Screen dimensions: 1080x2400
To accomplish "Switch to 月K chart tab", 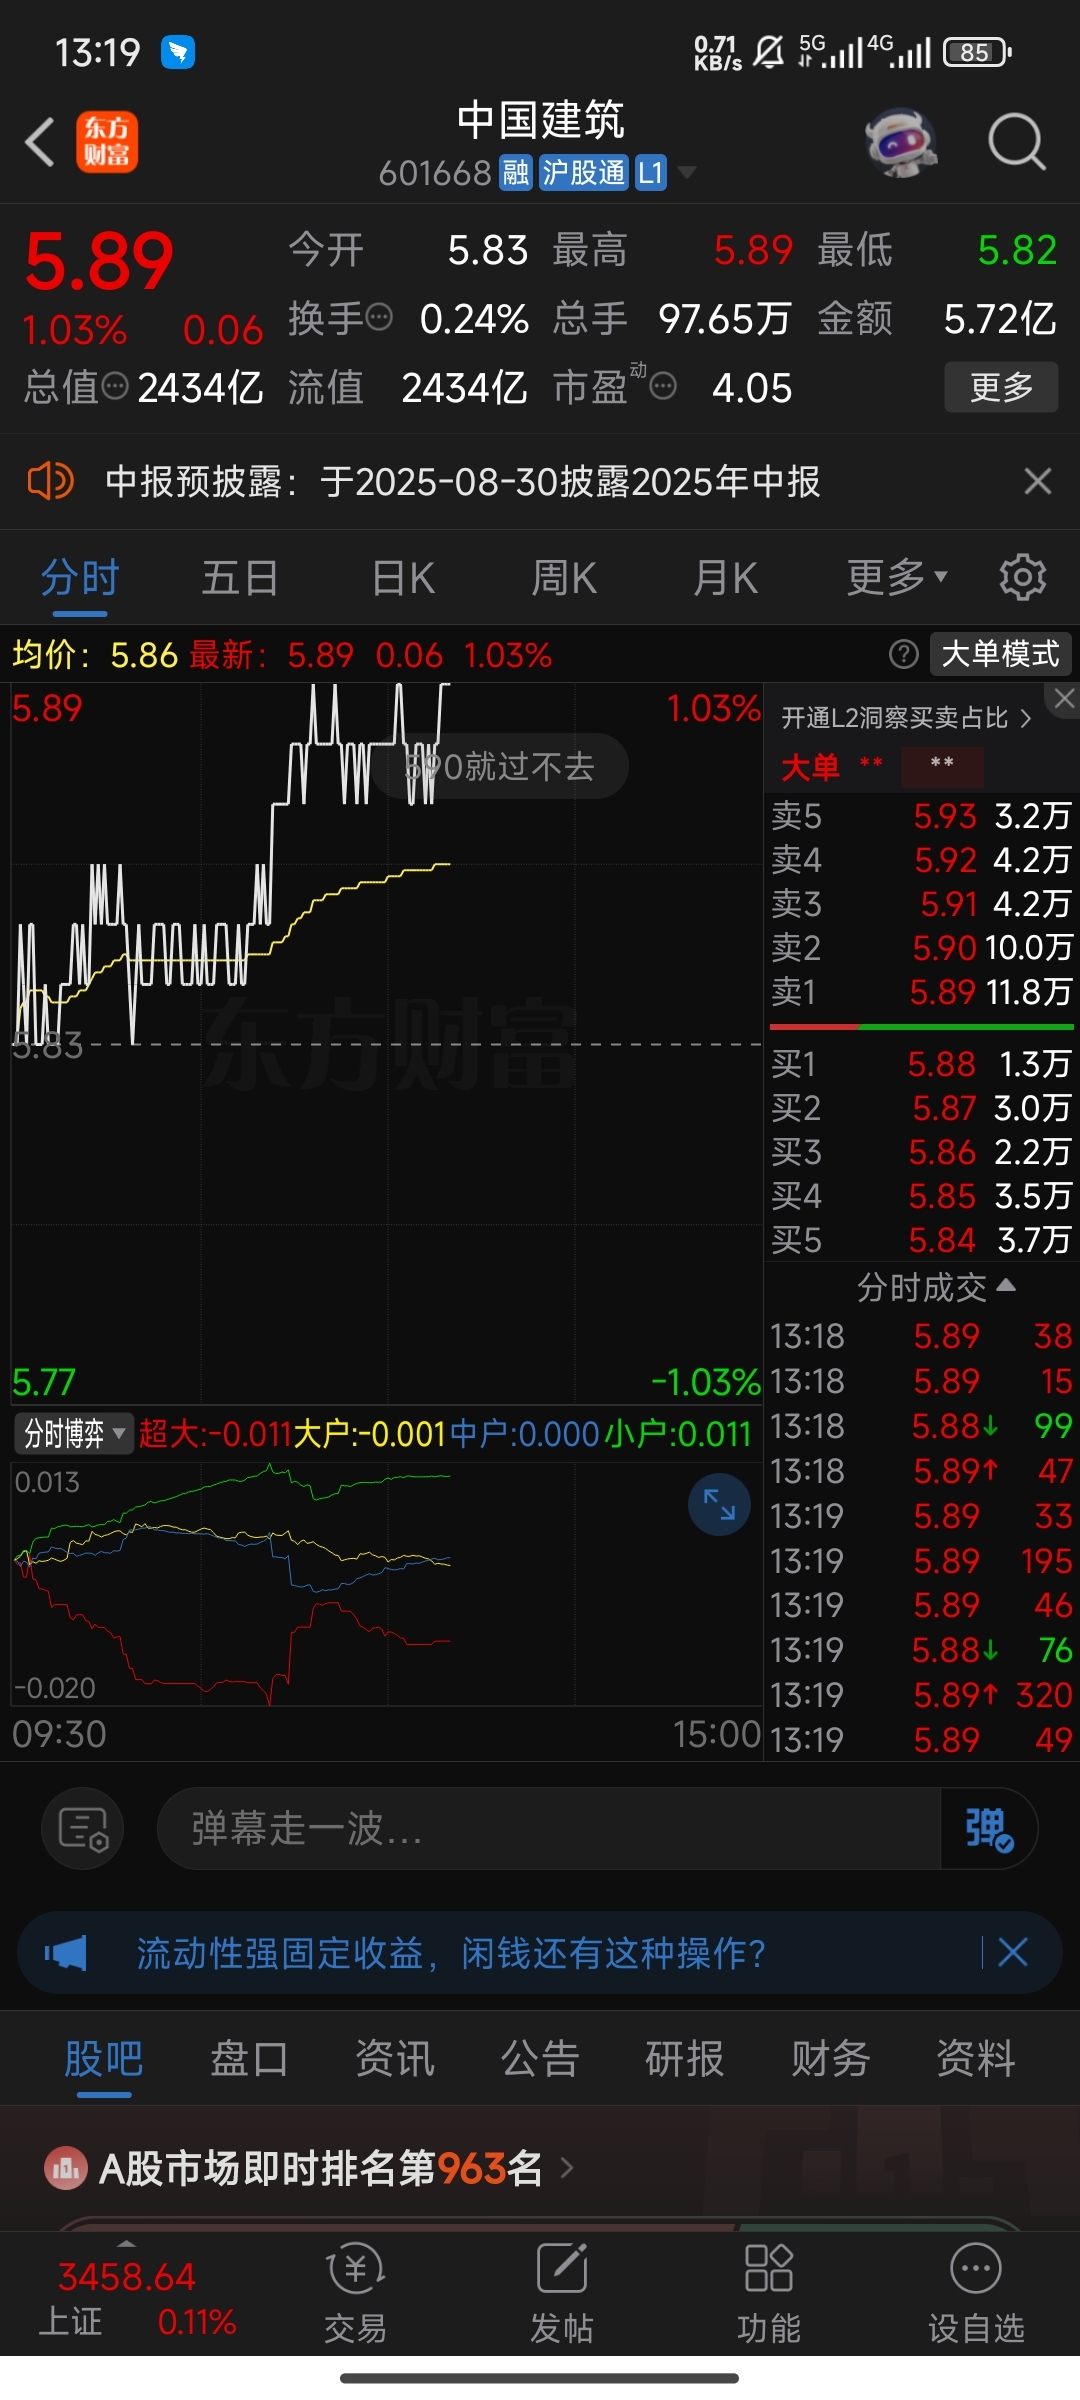I will (x=725, y=578).
